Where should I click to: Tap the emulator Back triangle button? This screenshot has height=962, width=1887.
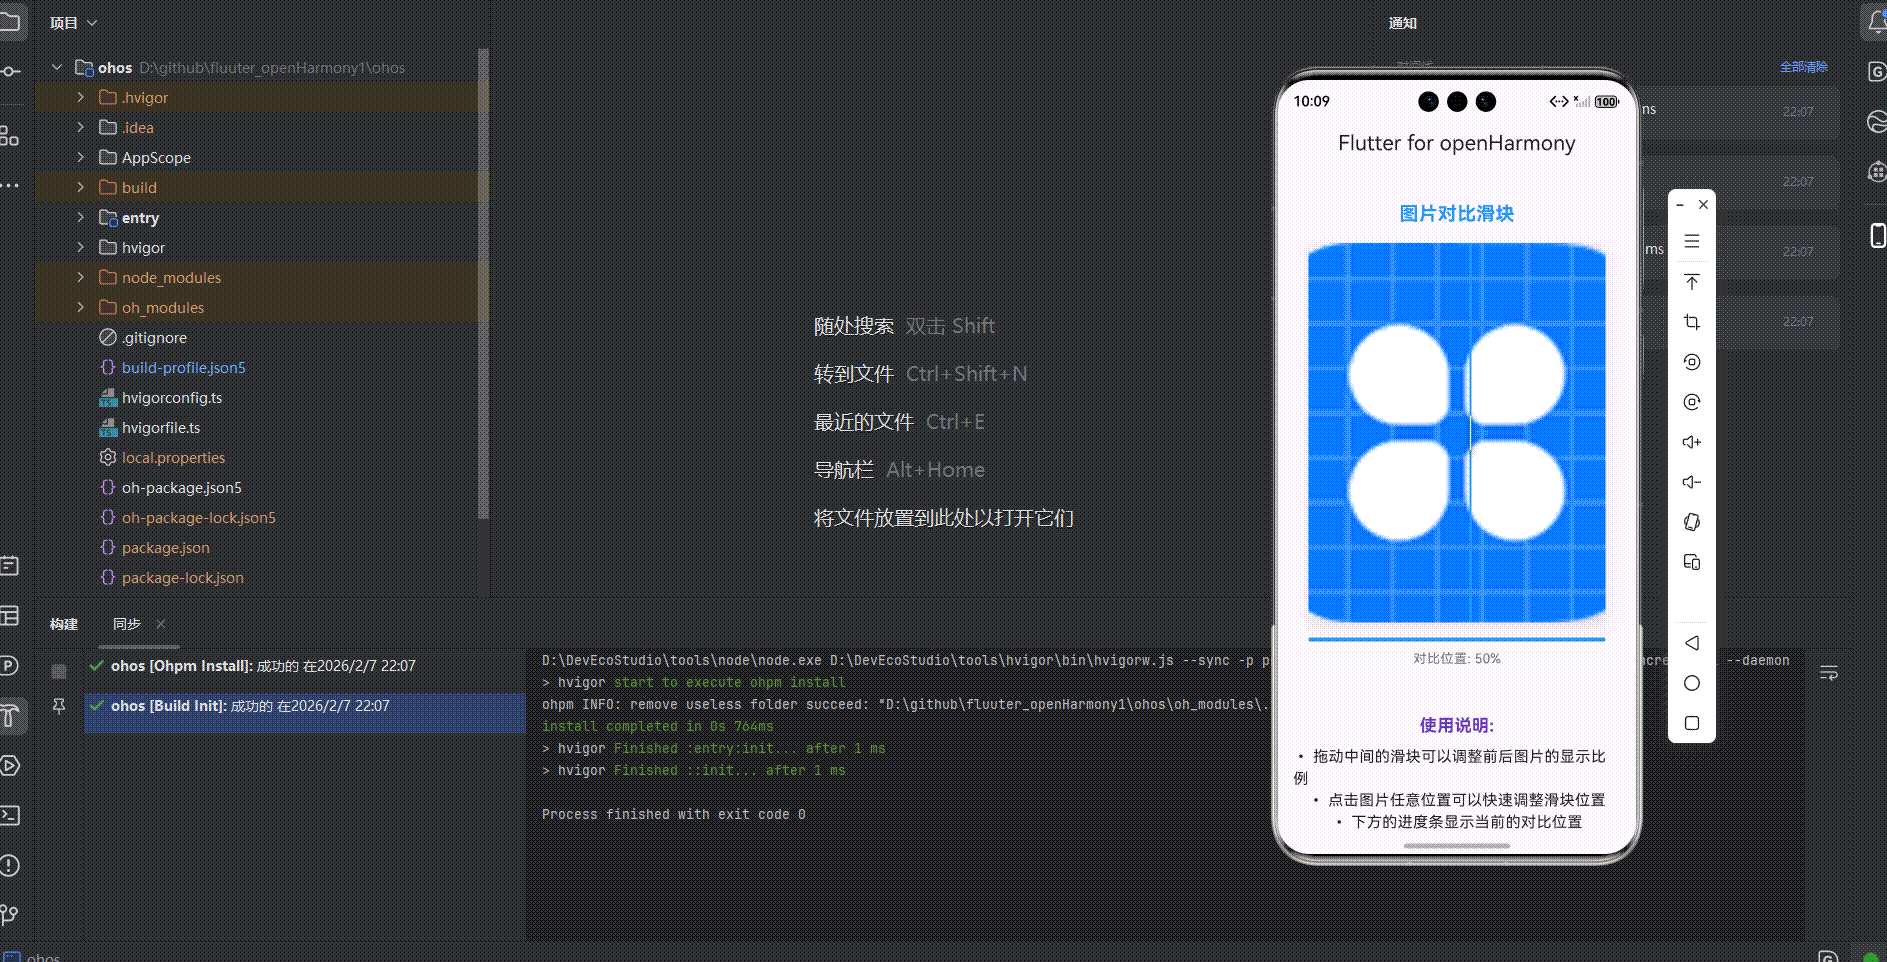tap(1692, 643)
